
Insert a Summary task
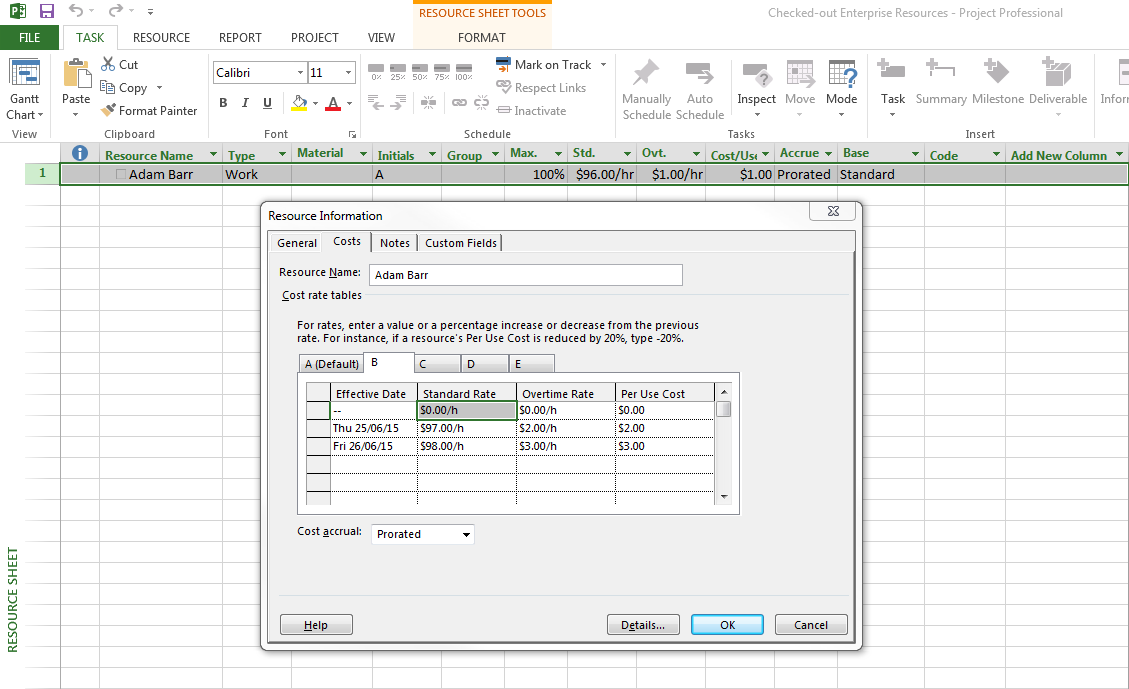coord(941,81)
